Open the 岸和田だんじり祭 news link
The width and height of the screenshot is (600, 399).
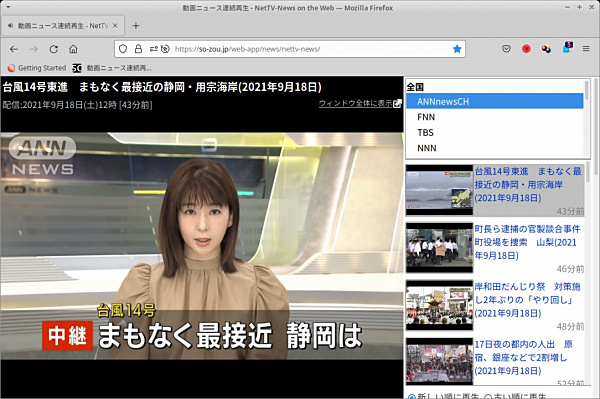[x=528, y=300]
